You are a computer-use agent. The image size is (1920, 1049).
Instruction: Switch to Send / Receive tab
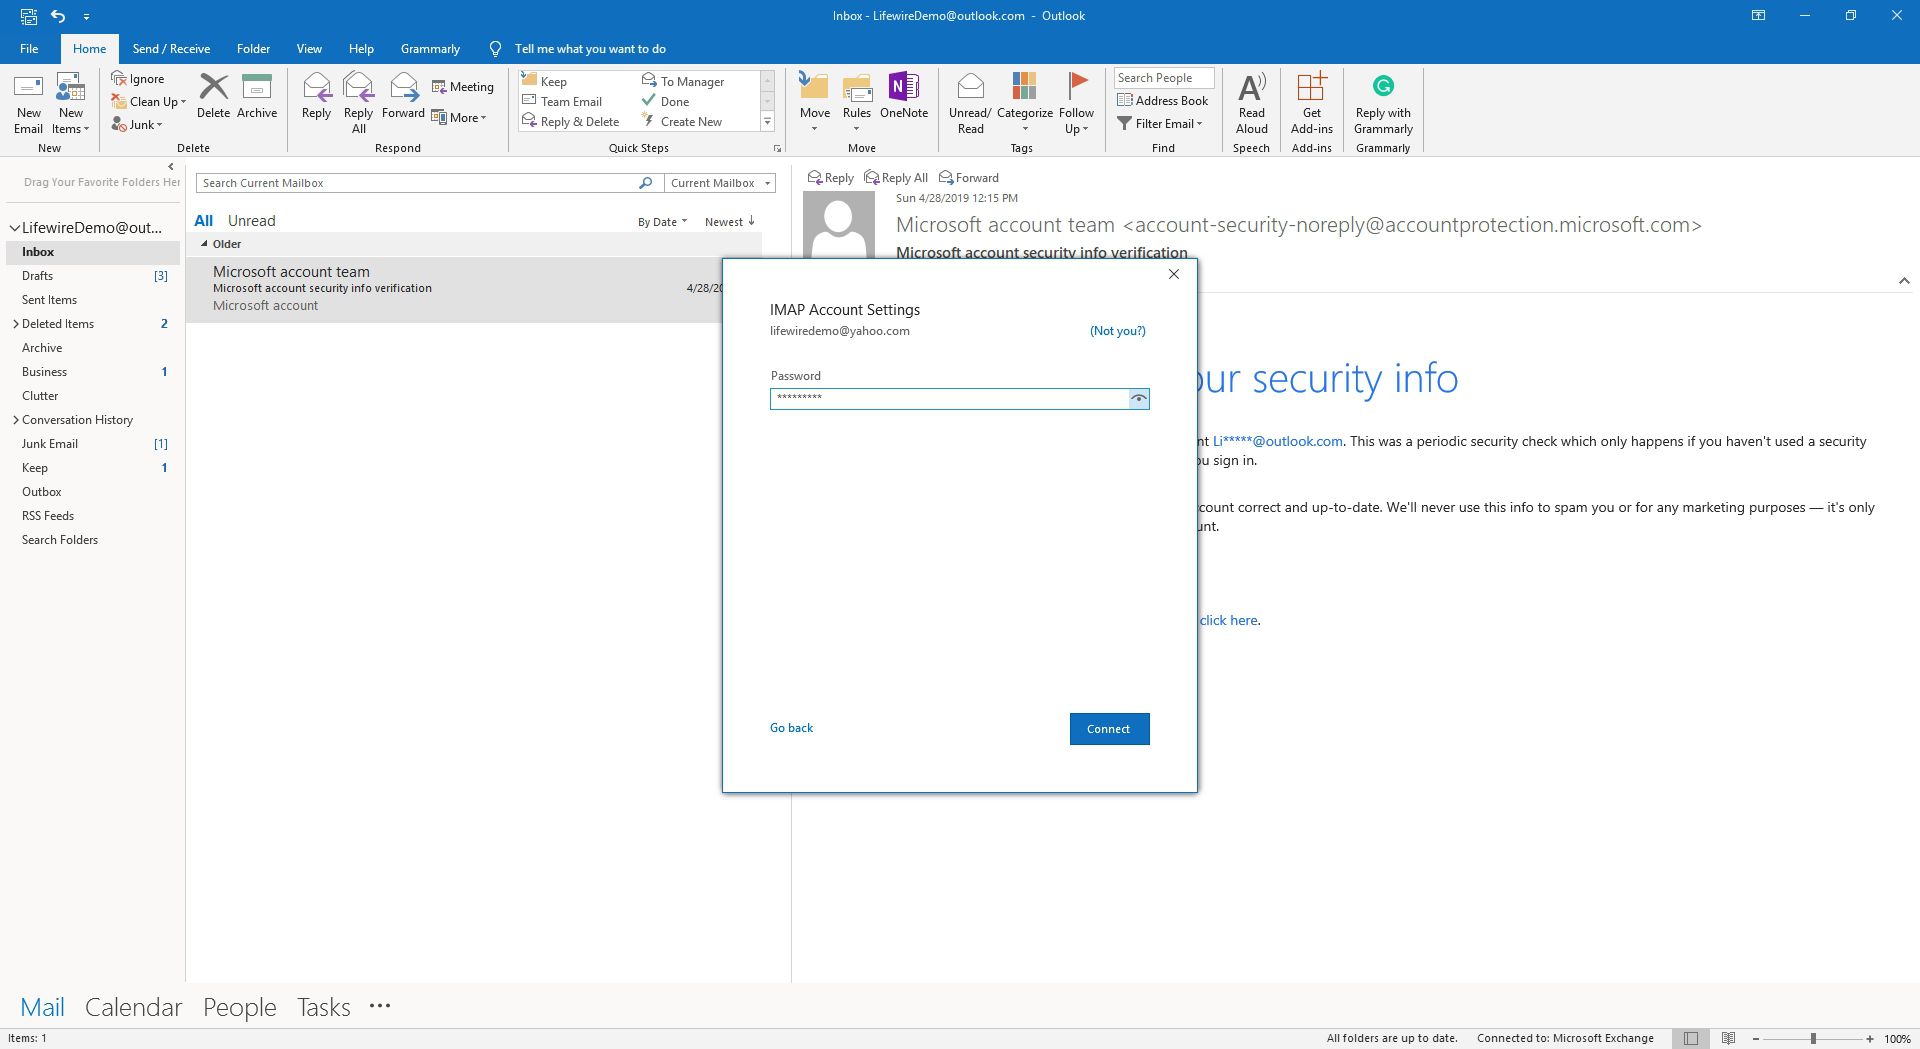click(171, 48)
